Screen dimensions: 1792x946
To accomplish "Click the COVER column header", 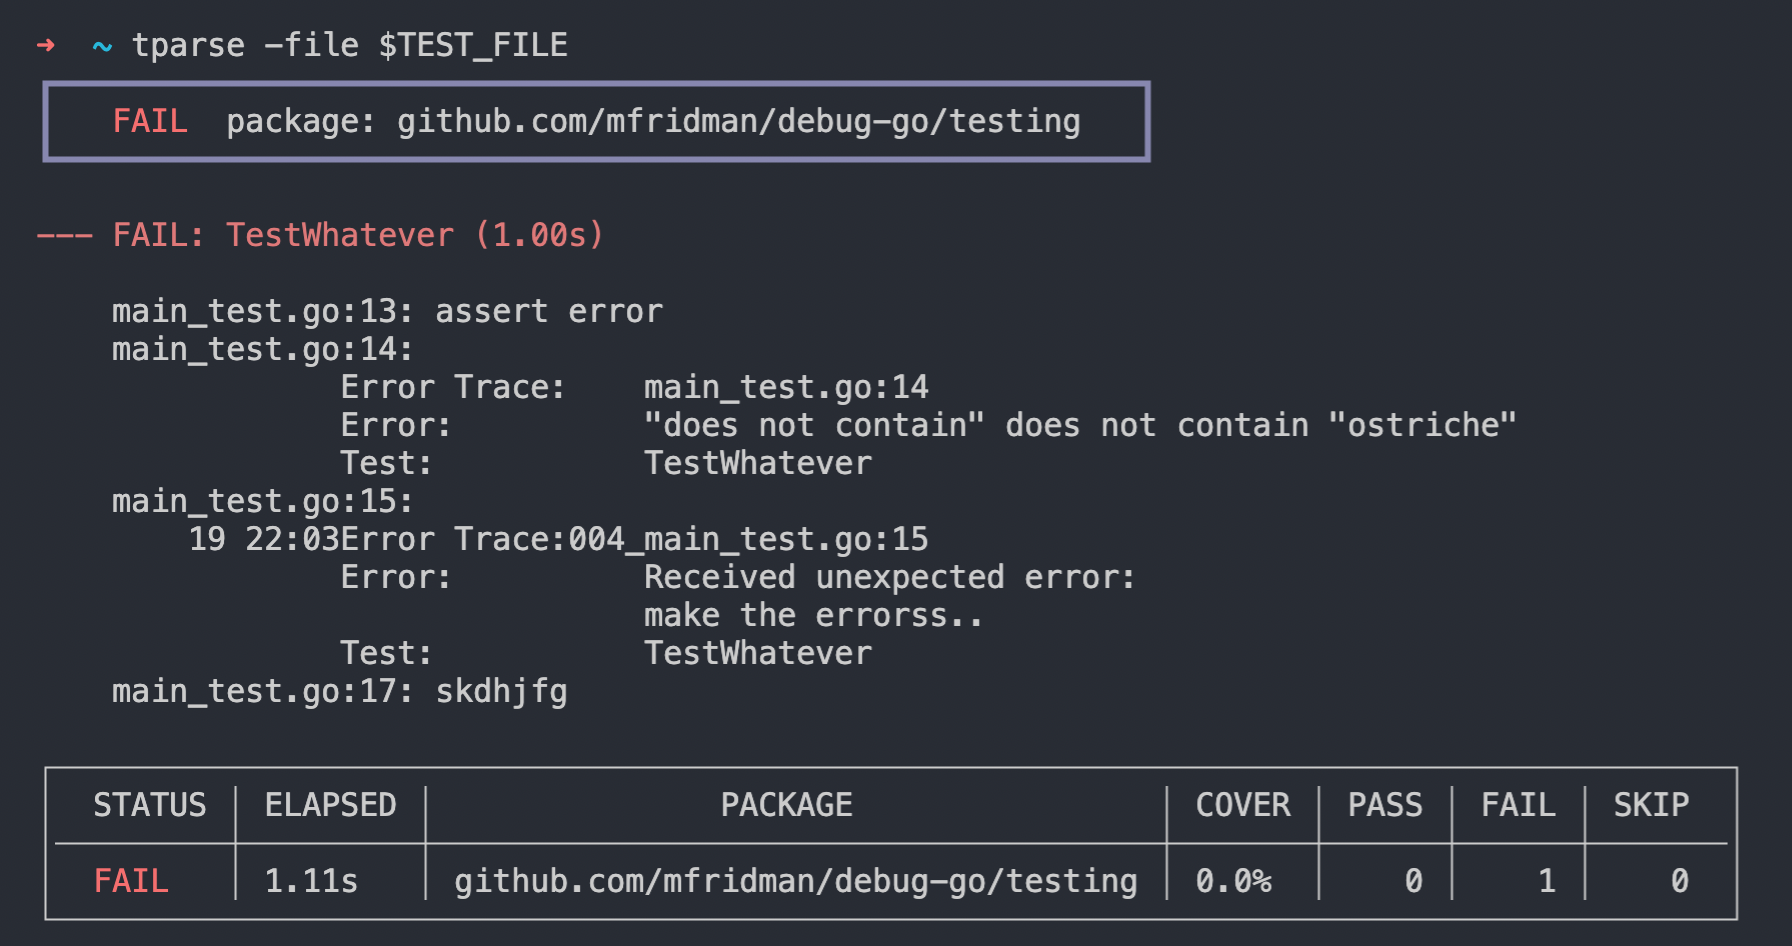I will 1243,805.
